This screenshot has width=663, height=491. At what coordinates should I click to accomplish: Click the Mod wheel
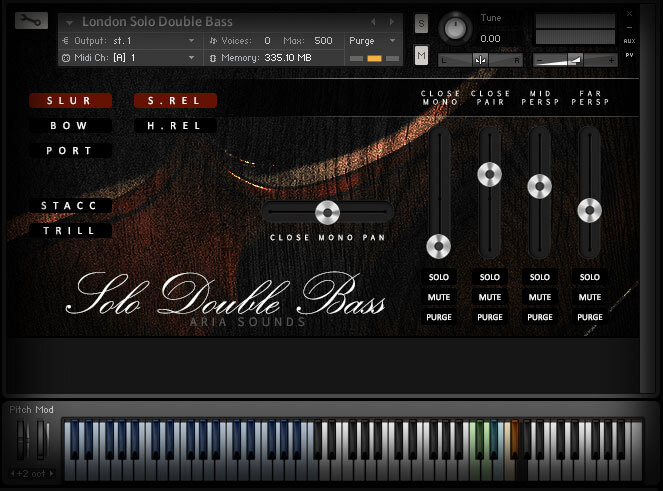(x=42, y=440)
